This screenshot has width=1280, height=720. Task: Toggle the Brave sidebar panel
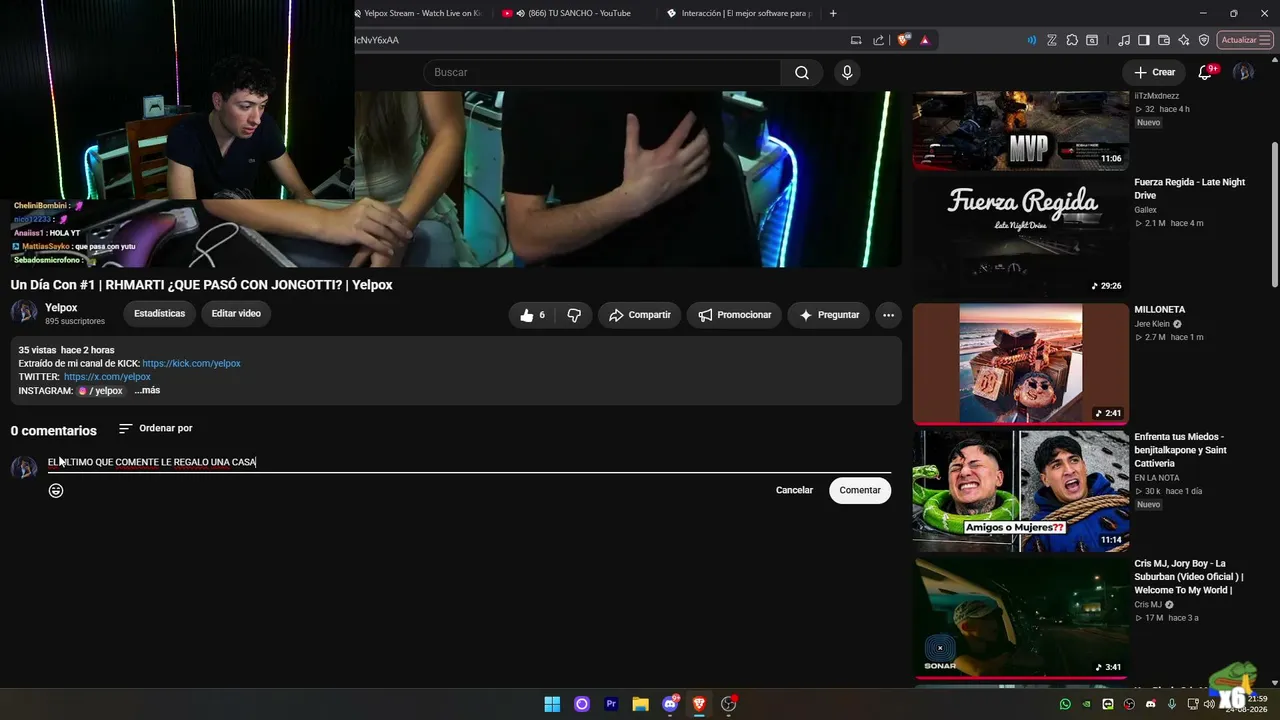point(1144,40)
